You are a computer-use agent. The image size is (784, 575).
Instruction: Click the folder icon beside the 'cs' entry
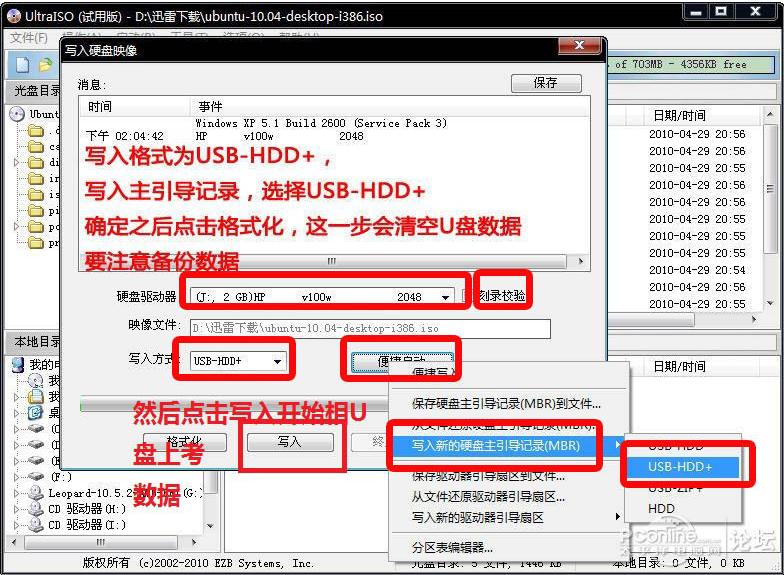click(x=36, y=147)
